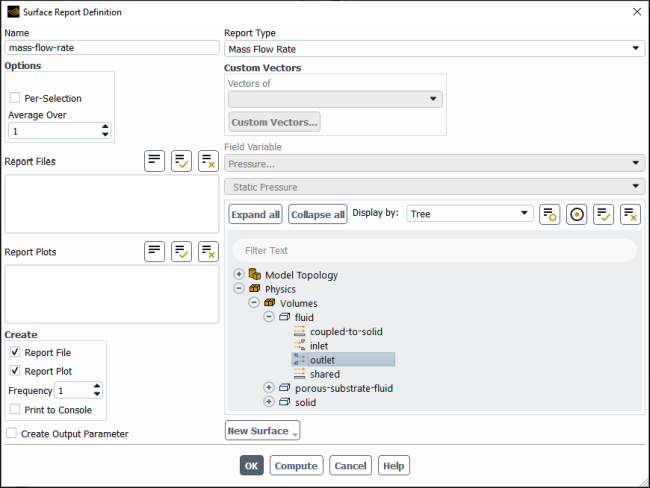Click the Compute button
The height and width of the screenshot is (488, 650).
pos(296,466)
